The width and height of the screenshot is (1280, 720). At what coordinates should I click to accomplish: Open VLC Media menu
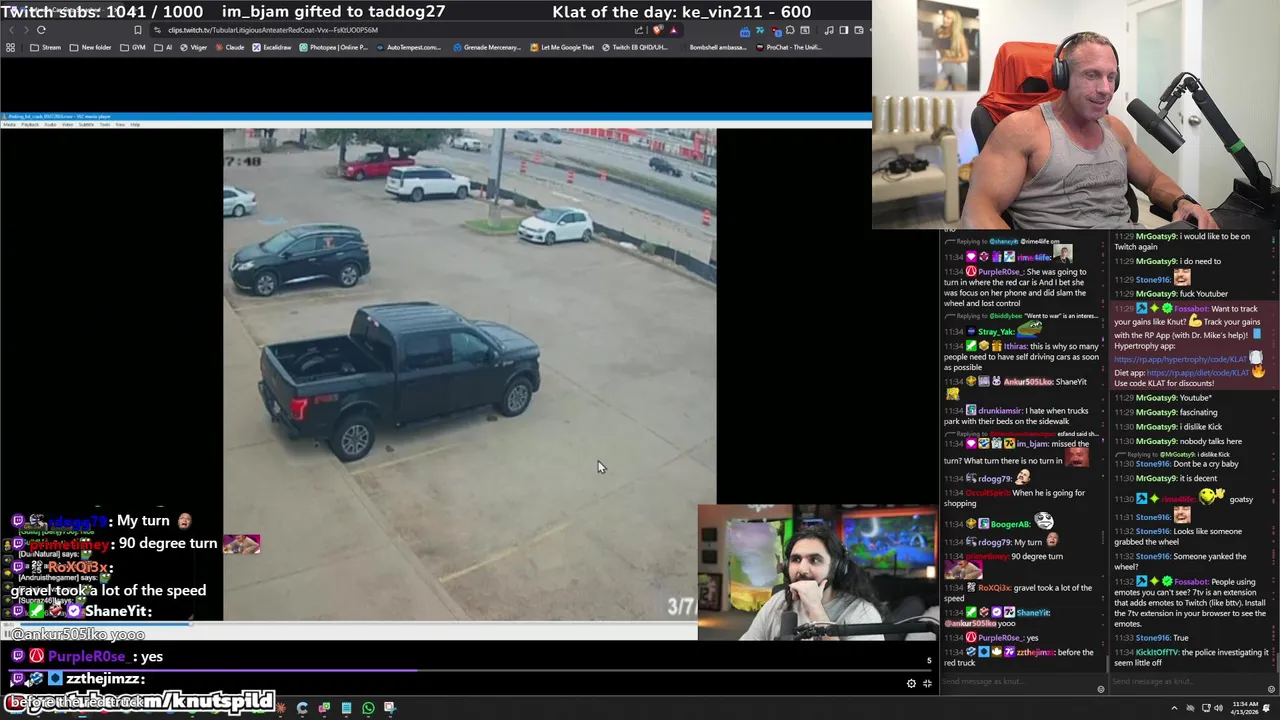(10, 124)
